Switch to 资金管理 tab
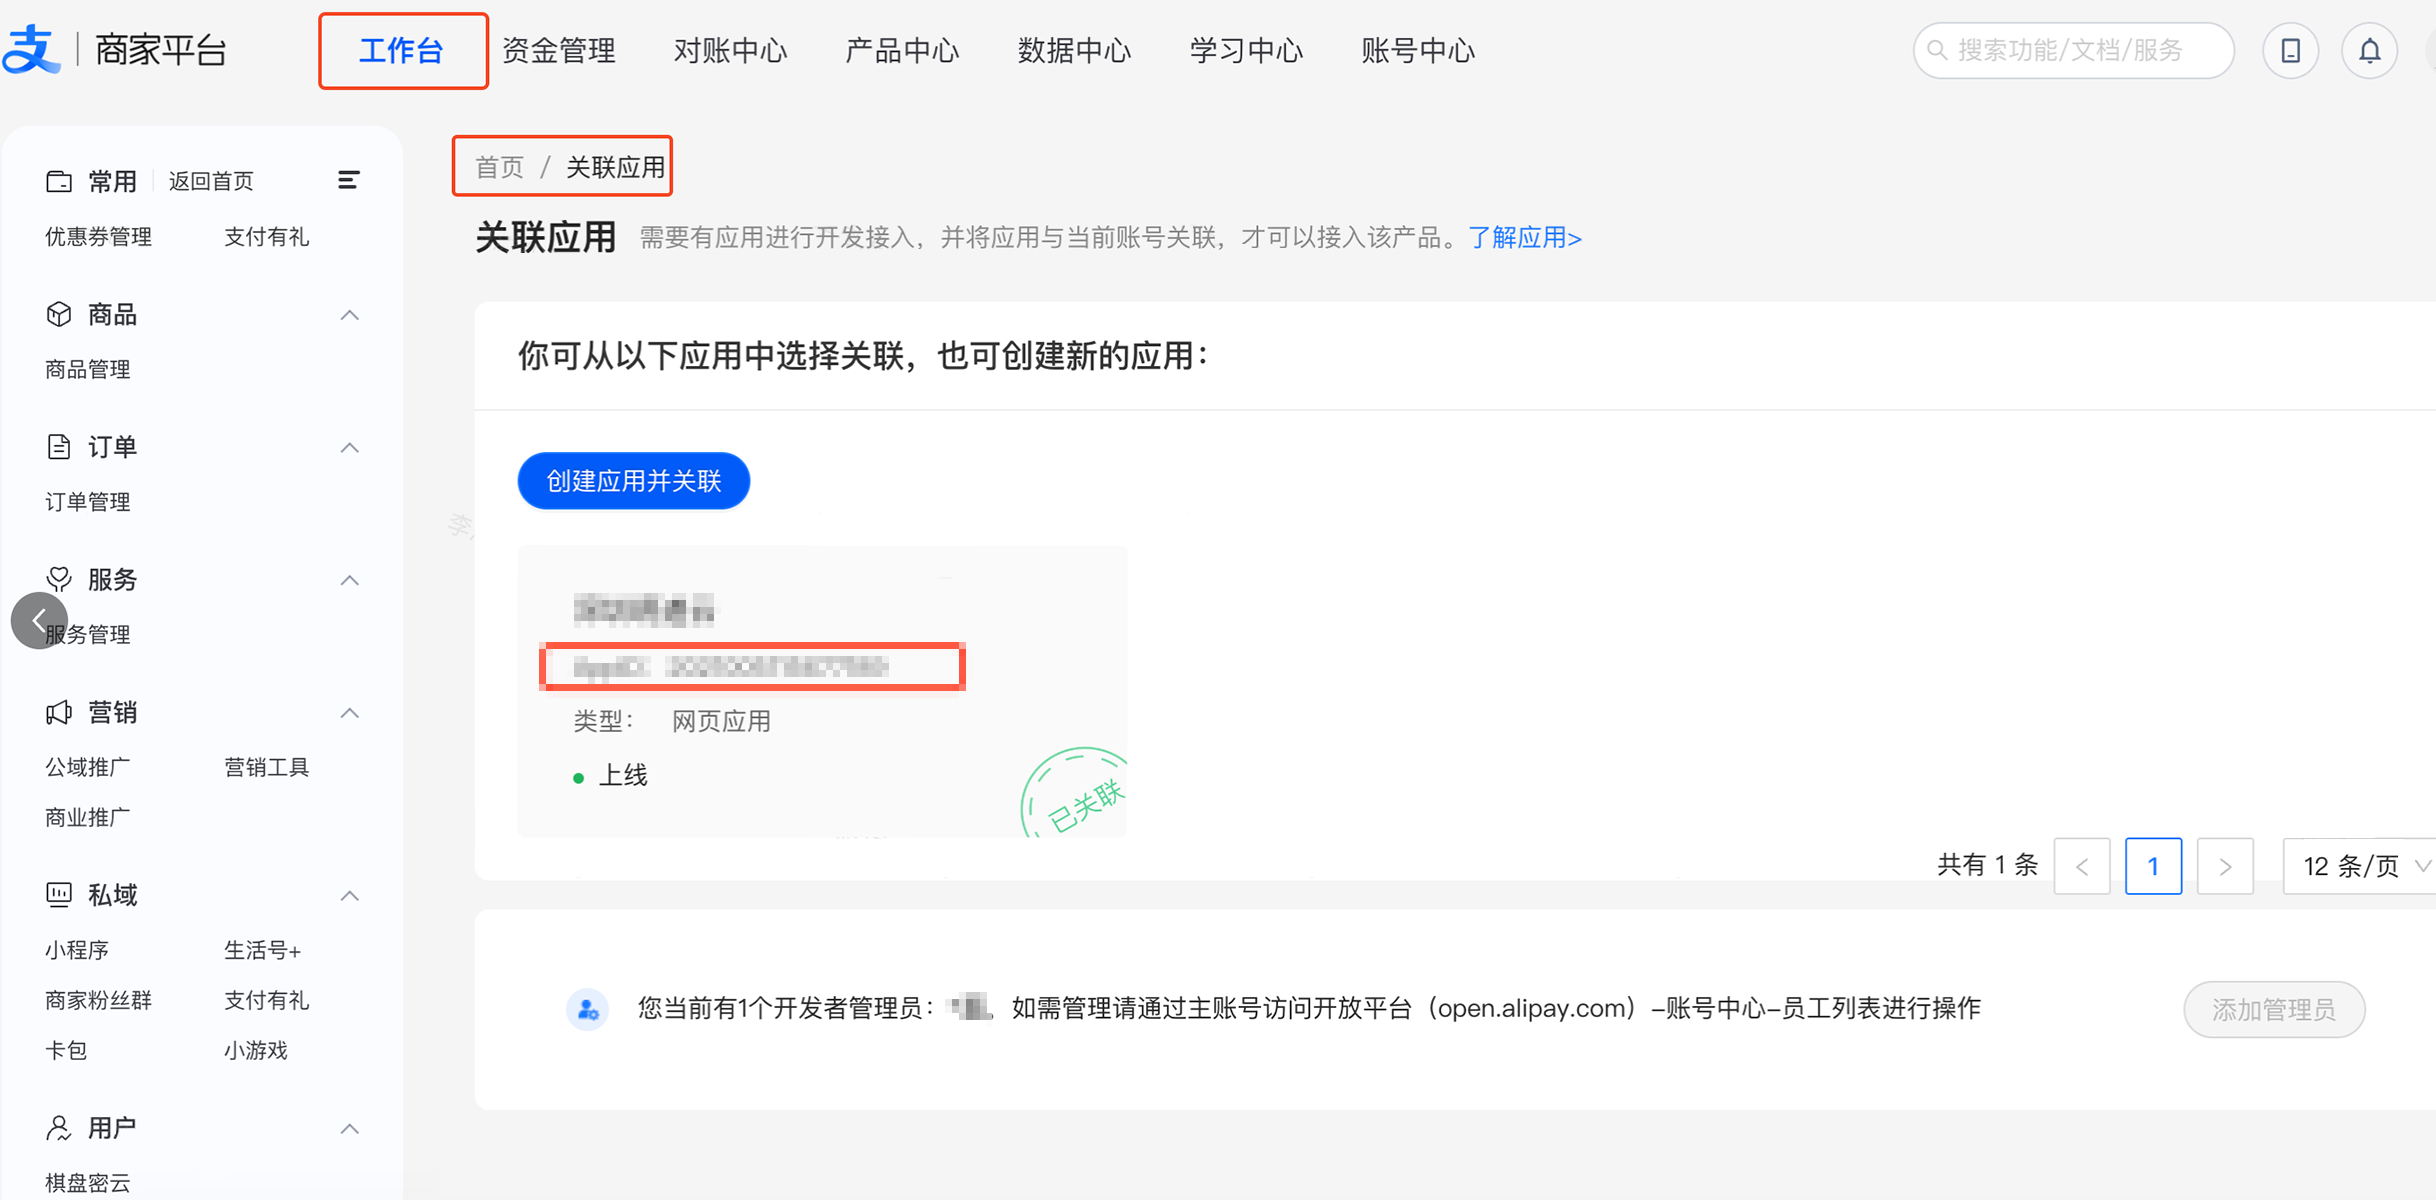Image resolution: width=2436 pixels, height=1200 pixels. [x=559, y=50]
